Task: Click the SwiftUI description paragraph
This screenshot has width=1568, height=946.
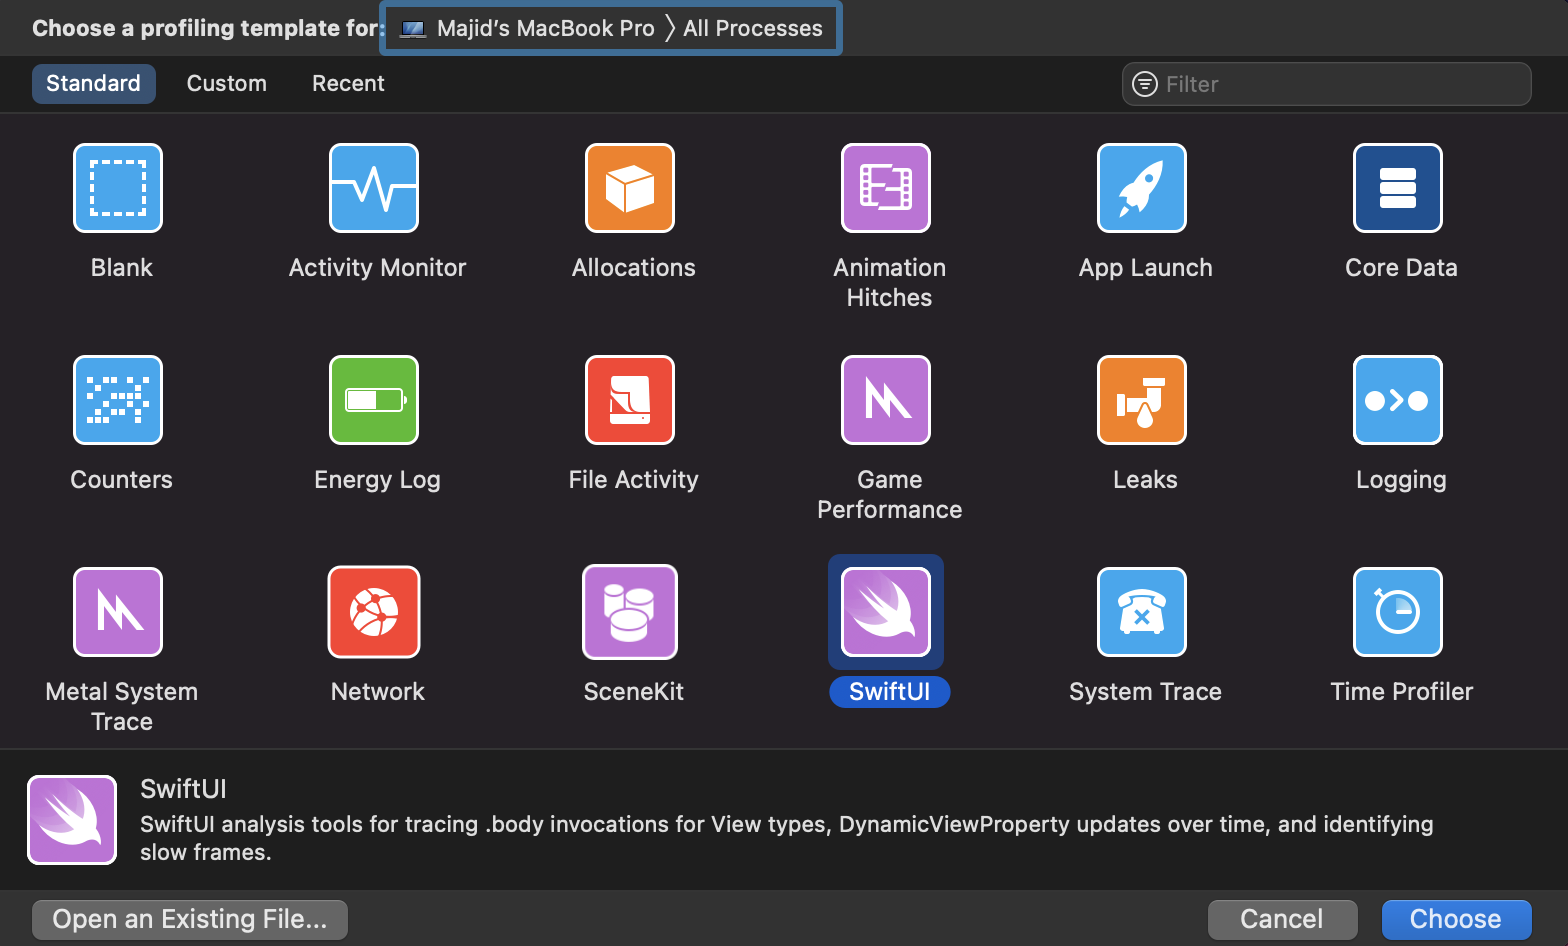Action: coord(786,838)
